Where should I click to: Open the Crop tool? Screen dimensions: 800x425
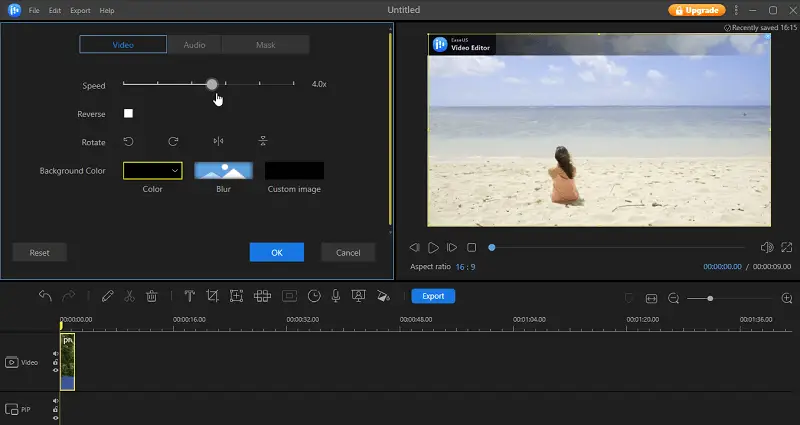tap(212, 296)
